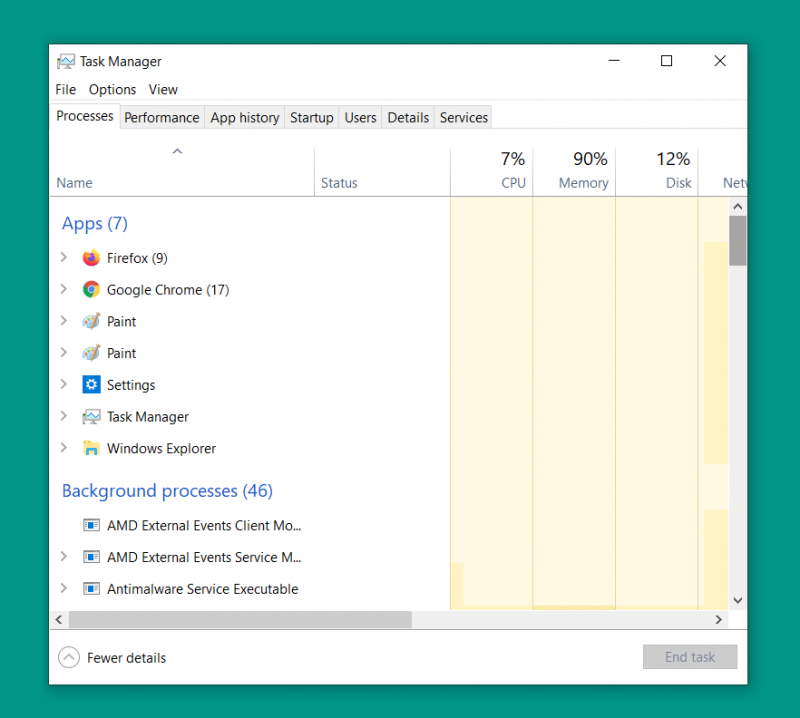The image size is (800, 718).
Task: Switch to the Users tab
Action: (360, 117)
